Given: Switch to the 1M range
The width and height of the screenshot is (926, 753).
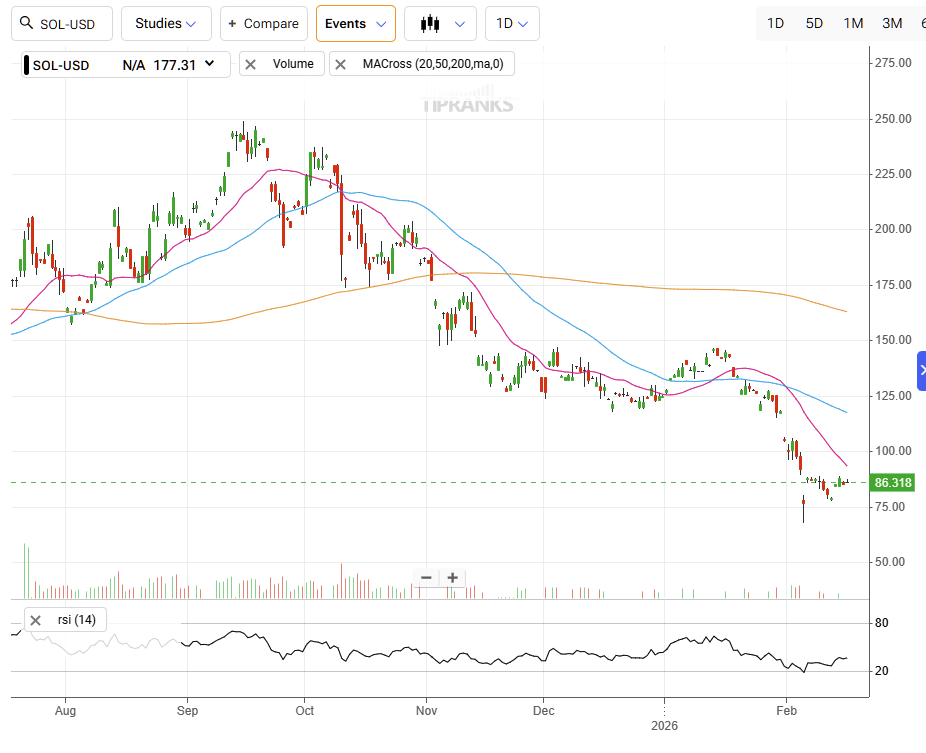Looking at the screenshot, I should 853,23.
